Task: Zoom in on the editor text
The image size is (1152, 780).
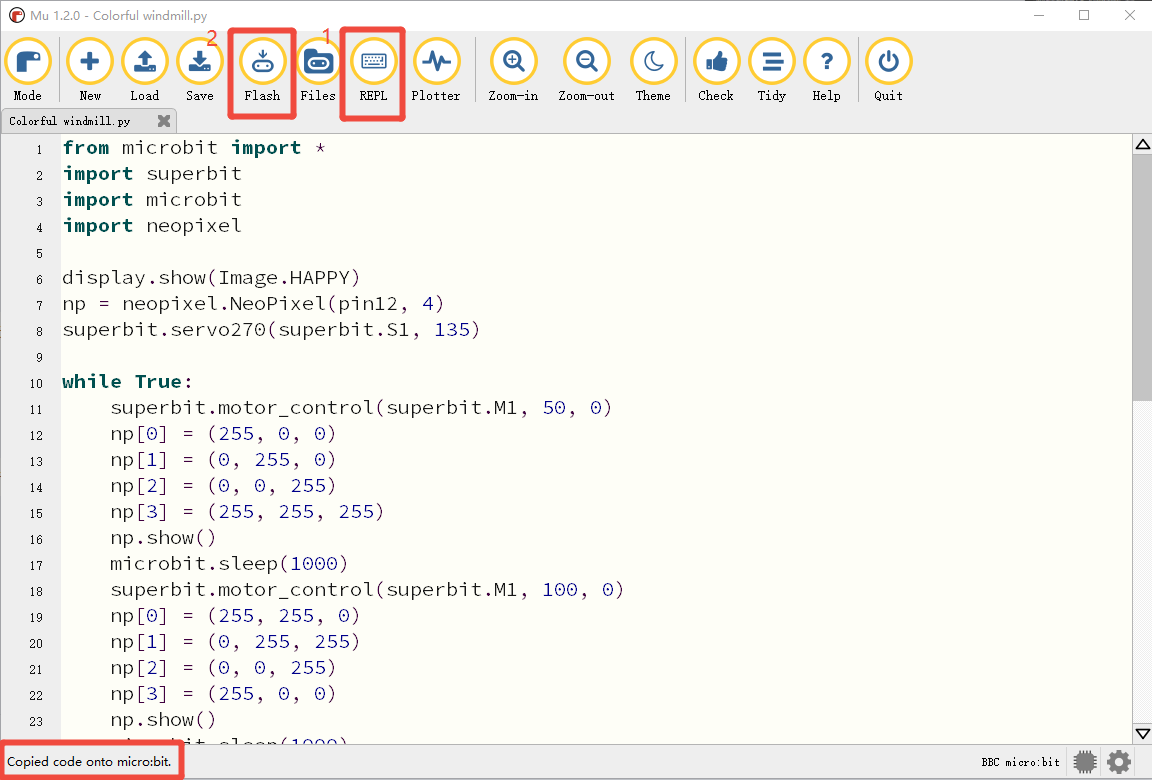Action: click(513, 71)
